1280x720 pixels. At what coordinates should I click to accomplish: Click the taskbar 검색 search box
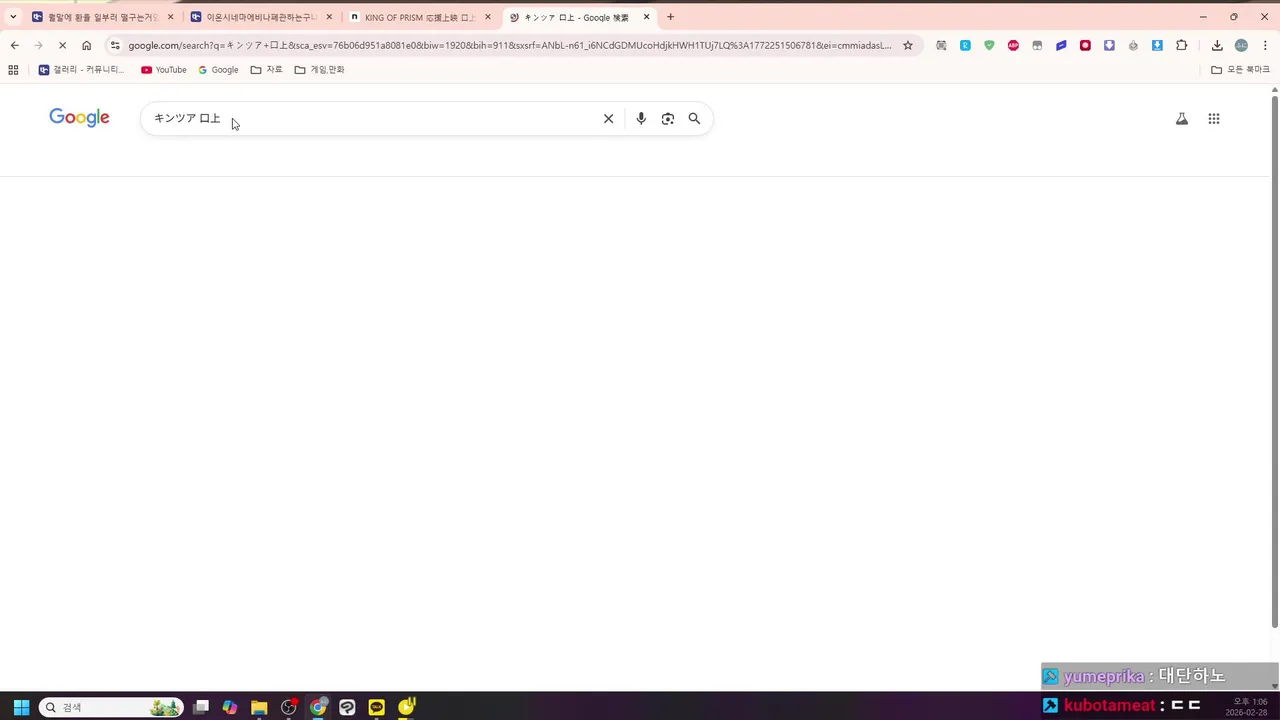click(111, 707)
